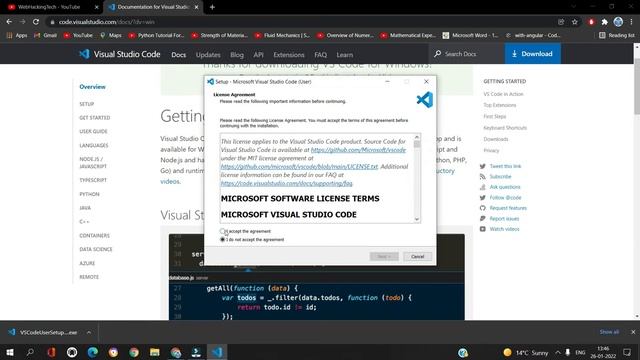Click the bookmark star icon in address bar
The width and height of the screenshot is (640, 360).
tap(575, 22)
